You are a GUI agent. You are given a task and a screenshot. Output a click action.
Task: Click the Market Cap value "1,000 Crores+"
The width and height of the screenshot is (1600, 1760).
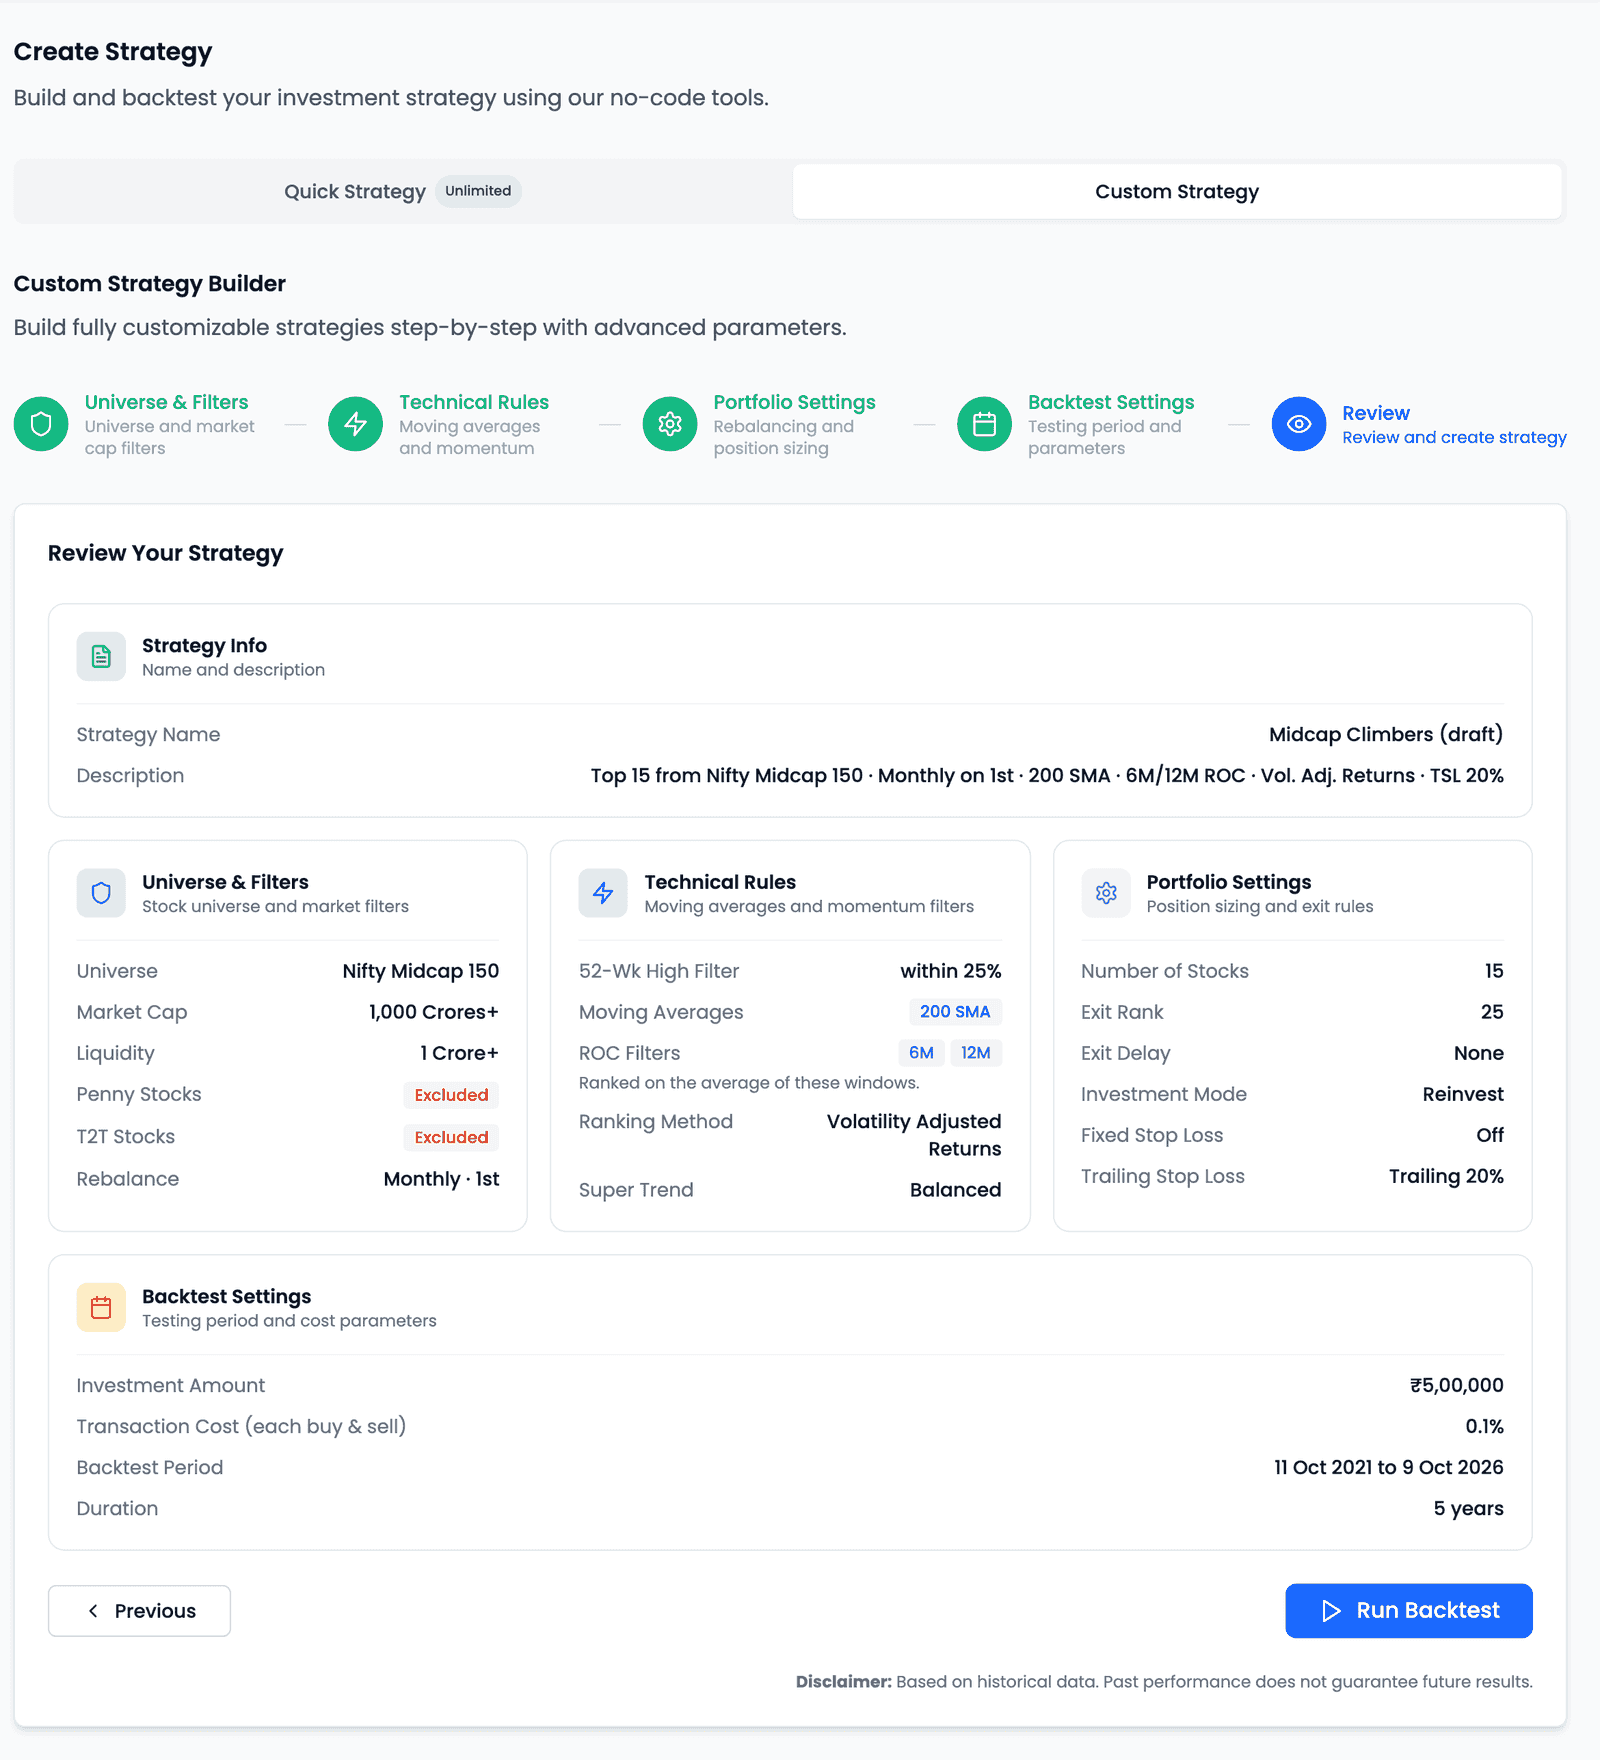[434, 1012]
